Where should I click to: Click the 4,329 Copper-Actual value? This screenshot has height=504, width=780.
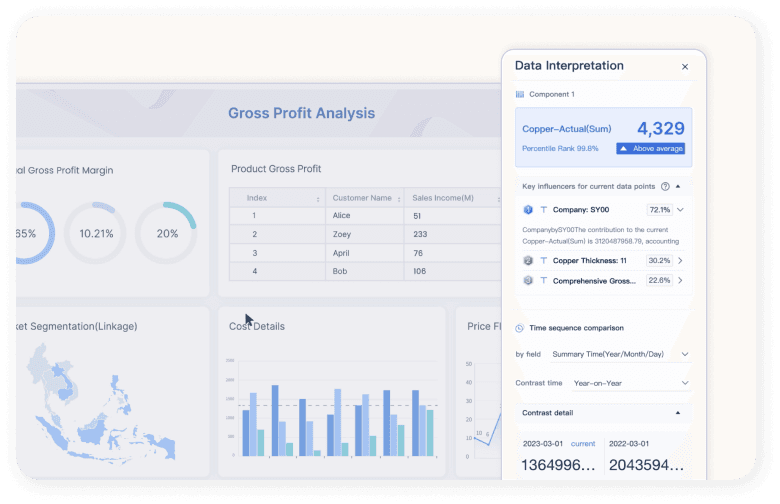tap(660, 128)
